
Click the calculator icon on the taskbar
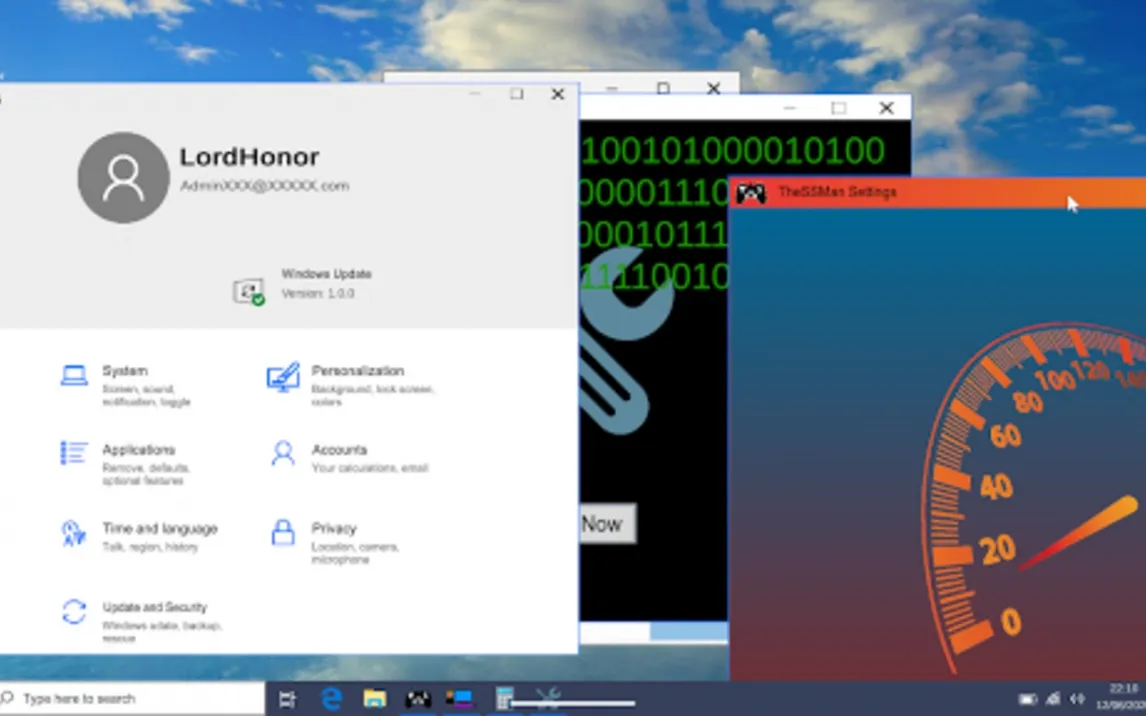click(x=504, y=698)
